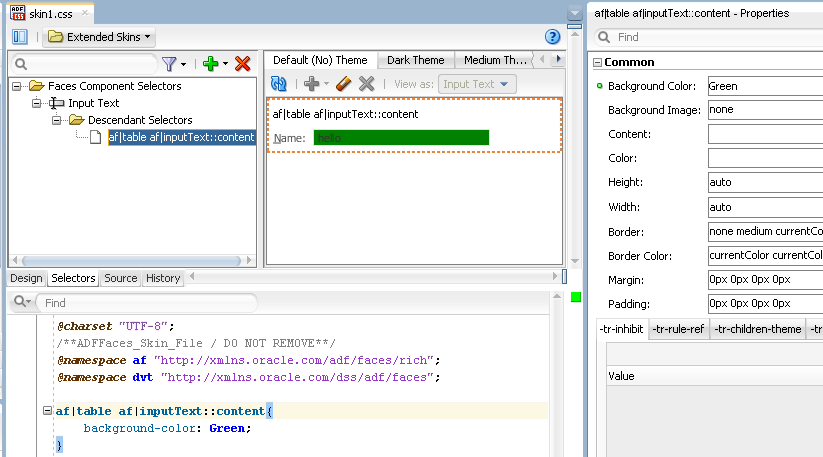Click the editor tabs horizontal scrollbar
The image size is (823, 457).
373,277
